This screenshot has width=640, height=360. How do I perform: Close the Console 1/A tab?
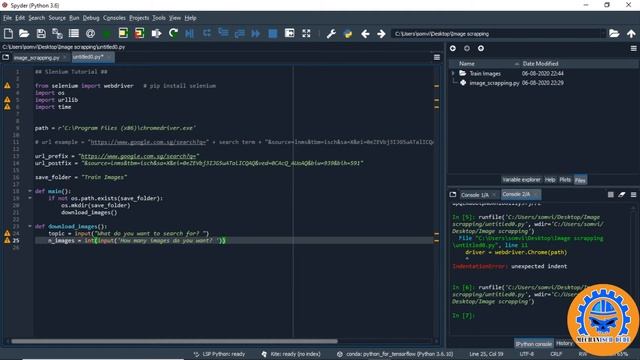point(494,195)
